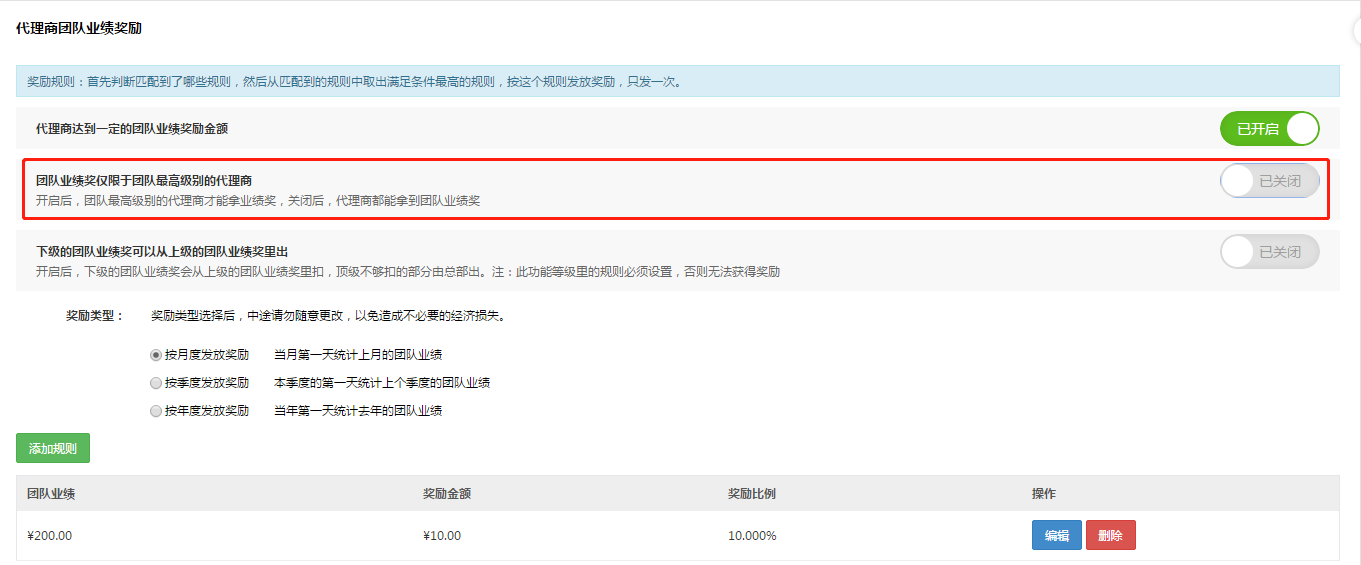1361x565 pixels.
Task: Click the 当年第一天统计去年的团队业绩 description
Action: pos(358,411)
